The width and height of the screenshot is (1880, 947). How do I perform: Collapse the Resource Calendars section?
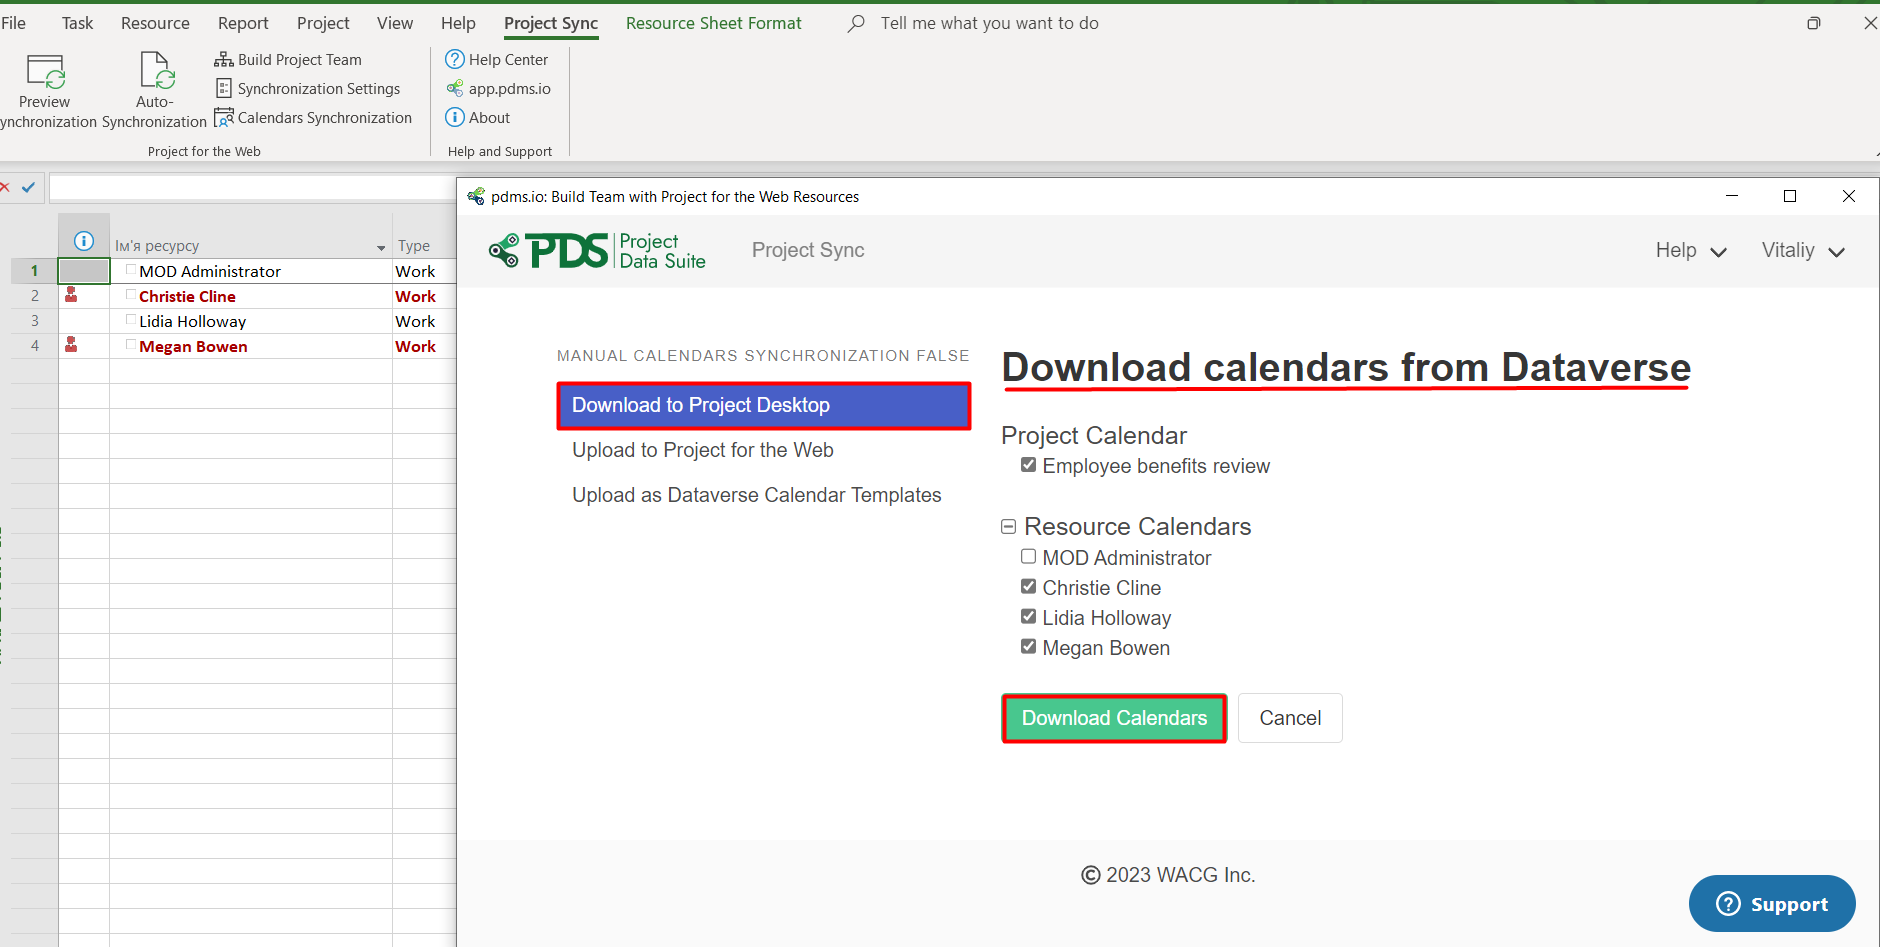click(1010, 526)
